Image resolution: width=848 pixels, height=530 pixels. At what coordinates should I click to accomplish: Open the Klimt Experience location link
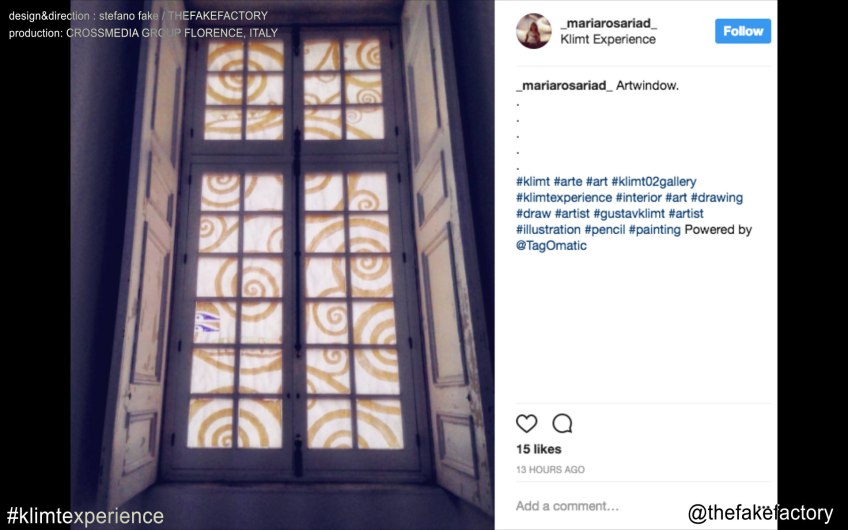coord(607,39)
